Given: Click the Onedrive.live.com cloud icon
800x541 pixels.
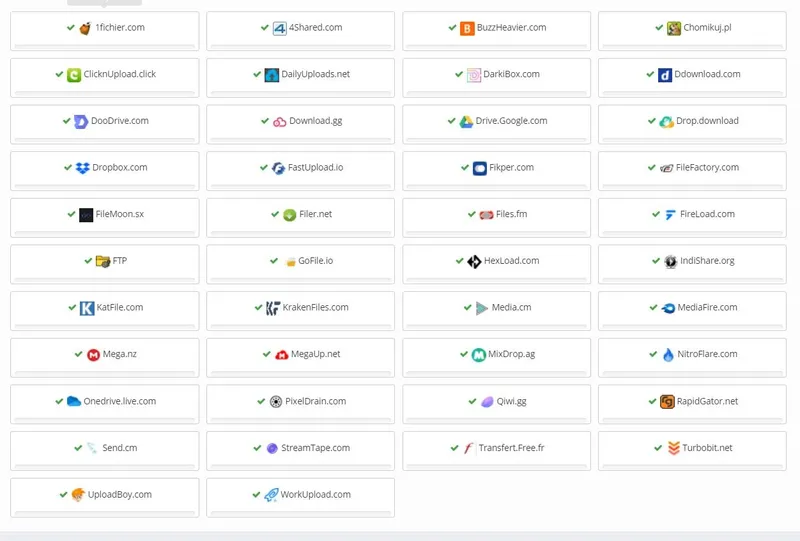Looking at the screenshot, I should (x=74, y=401).
